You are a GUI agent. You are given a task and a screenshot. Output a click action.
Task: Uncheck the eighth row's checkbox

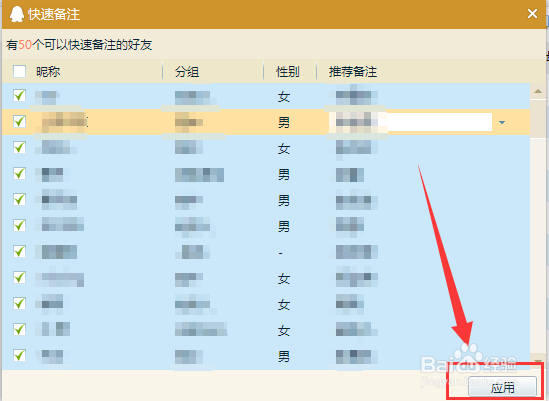[x=19, y=277]
